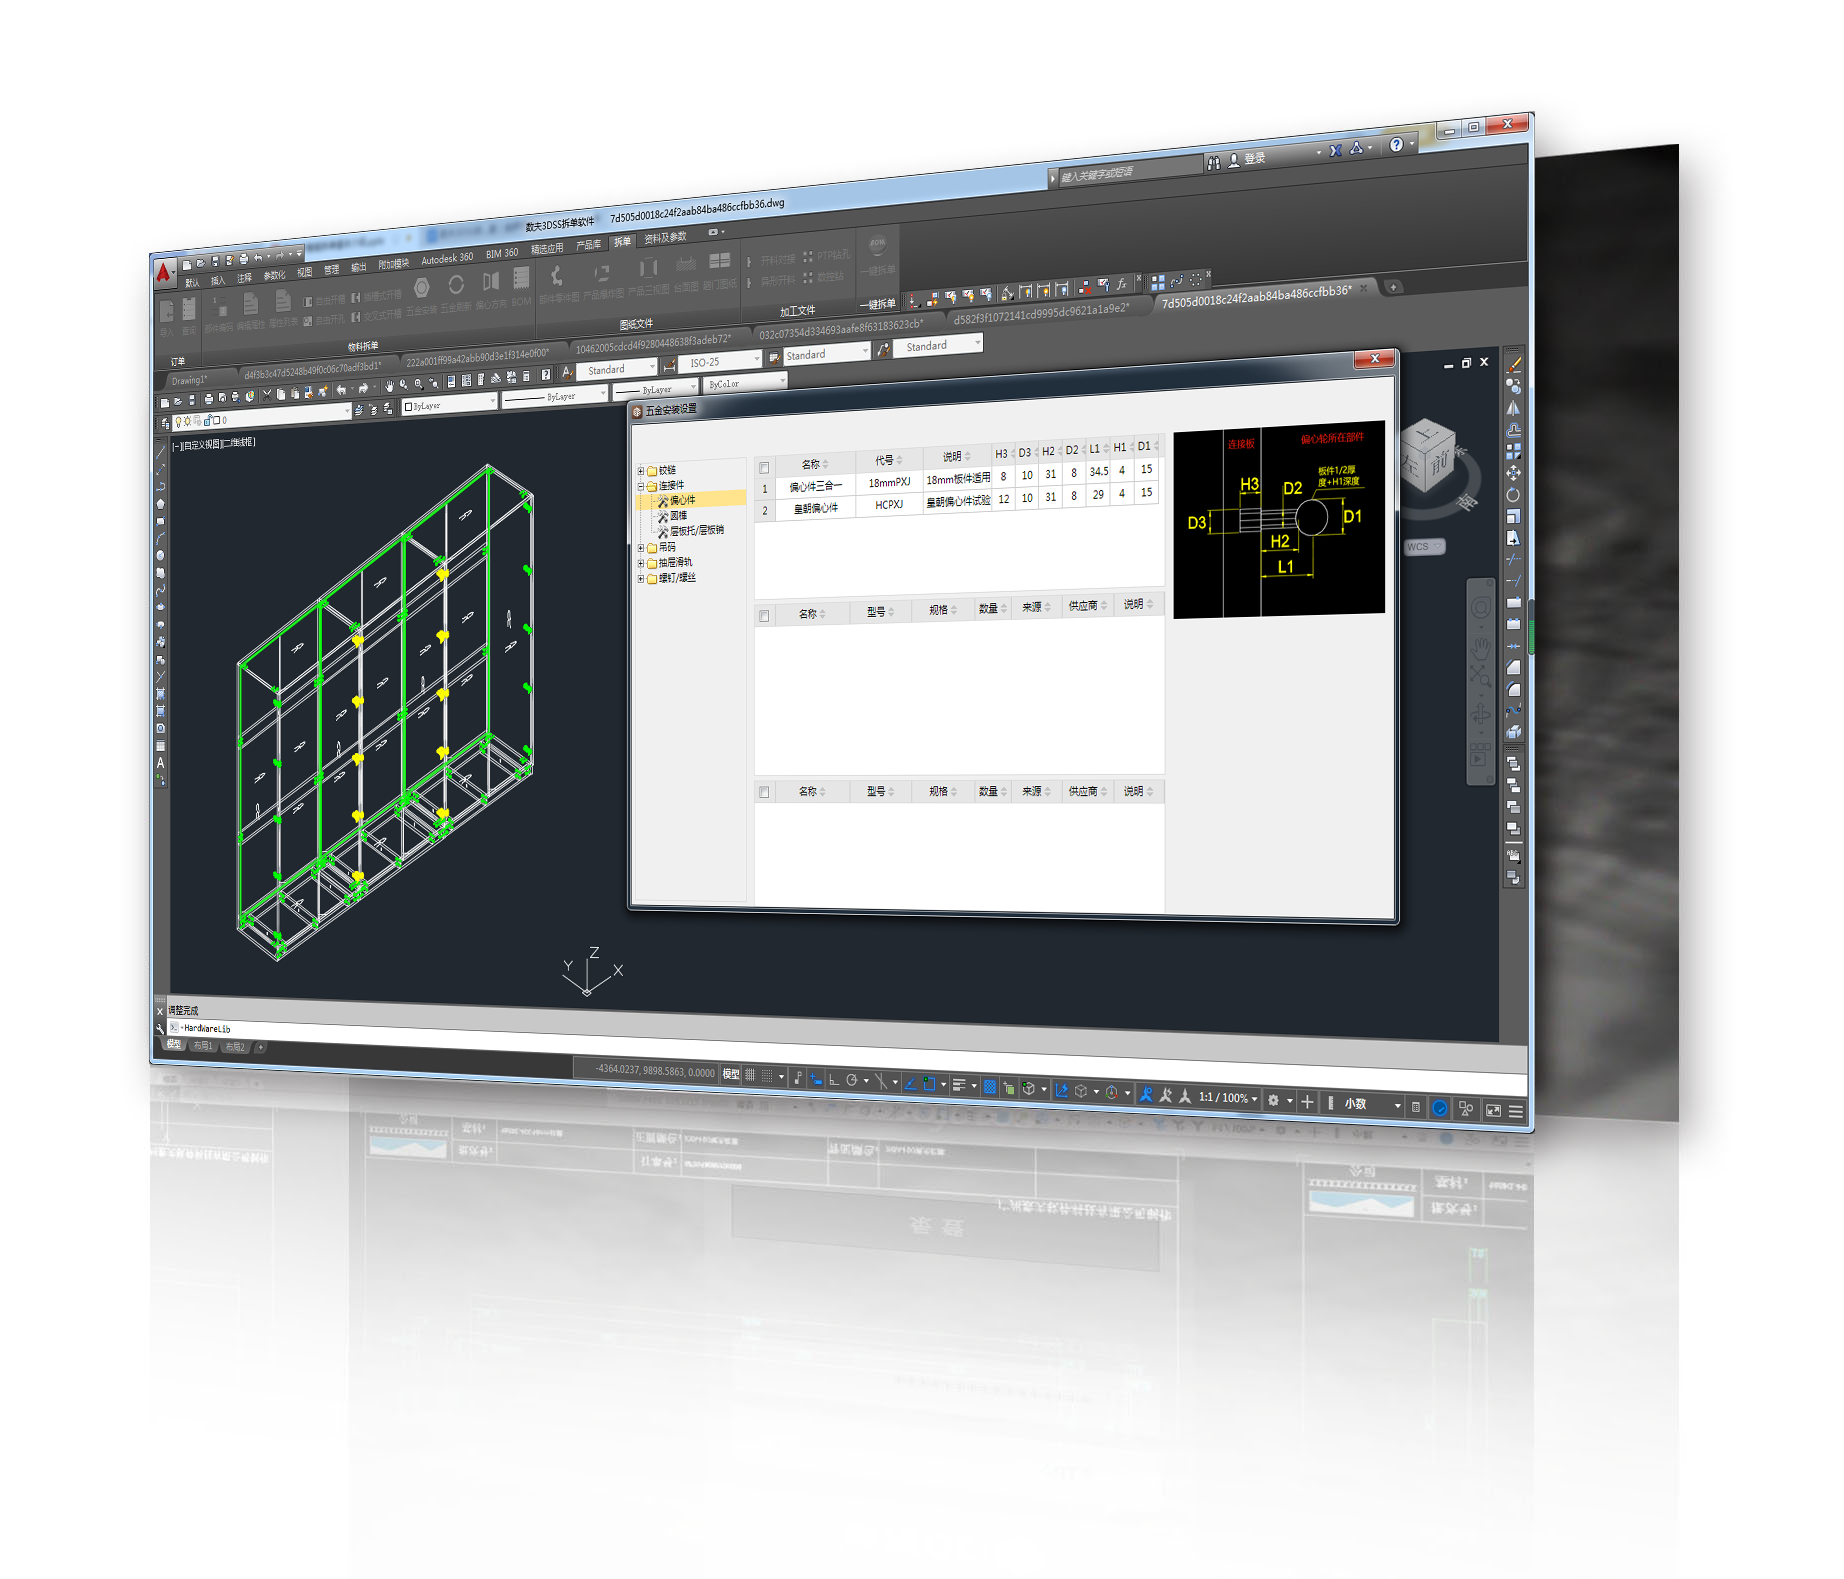Open the ISO-25 dimension style dropdown
Image resolution: width=1844 pixels, height=1579 pixels.
756,359
